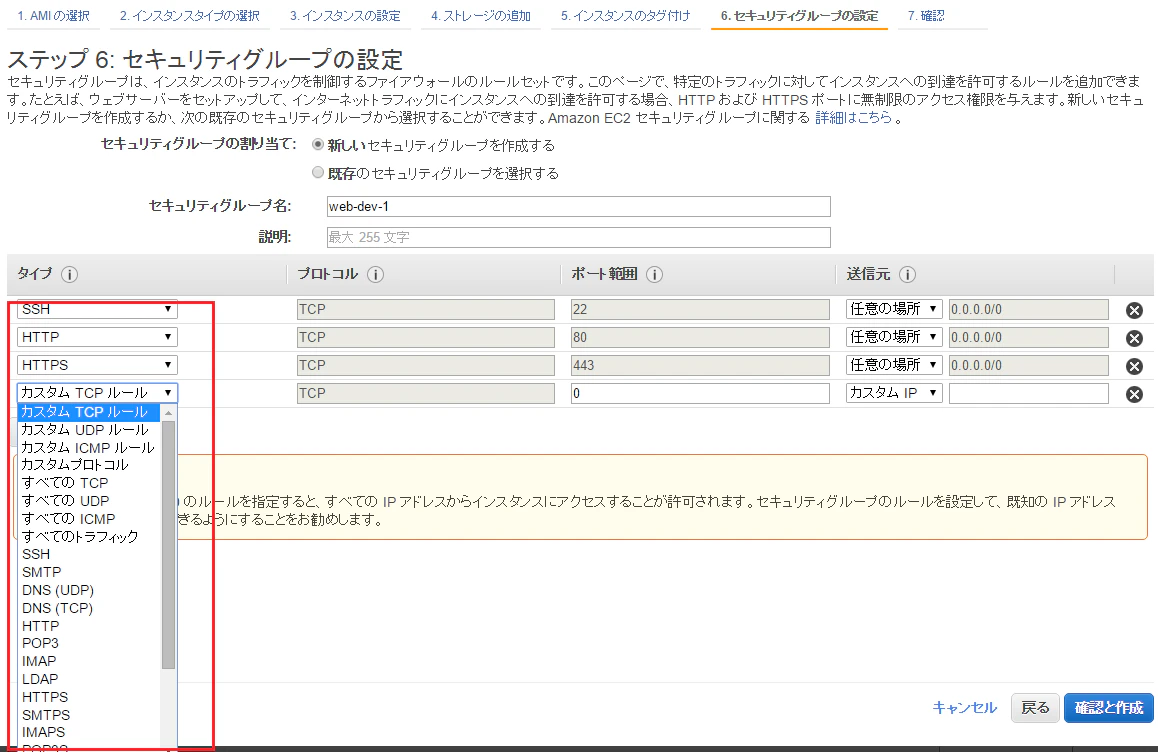1158x752 pixels.
Task: Choose カスタム ICMP ルール from list
Action: pyautogui.click(x=89, y=448)
